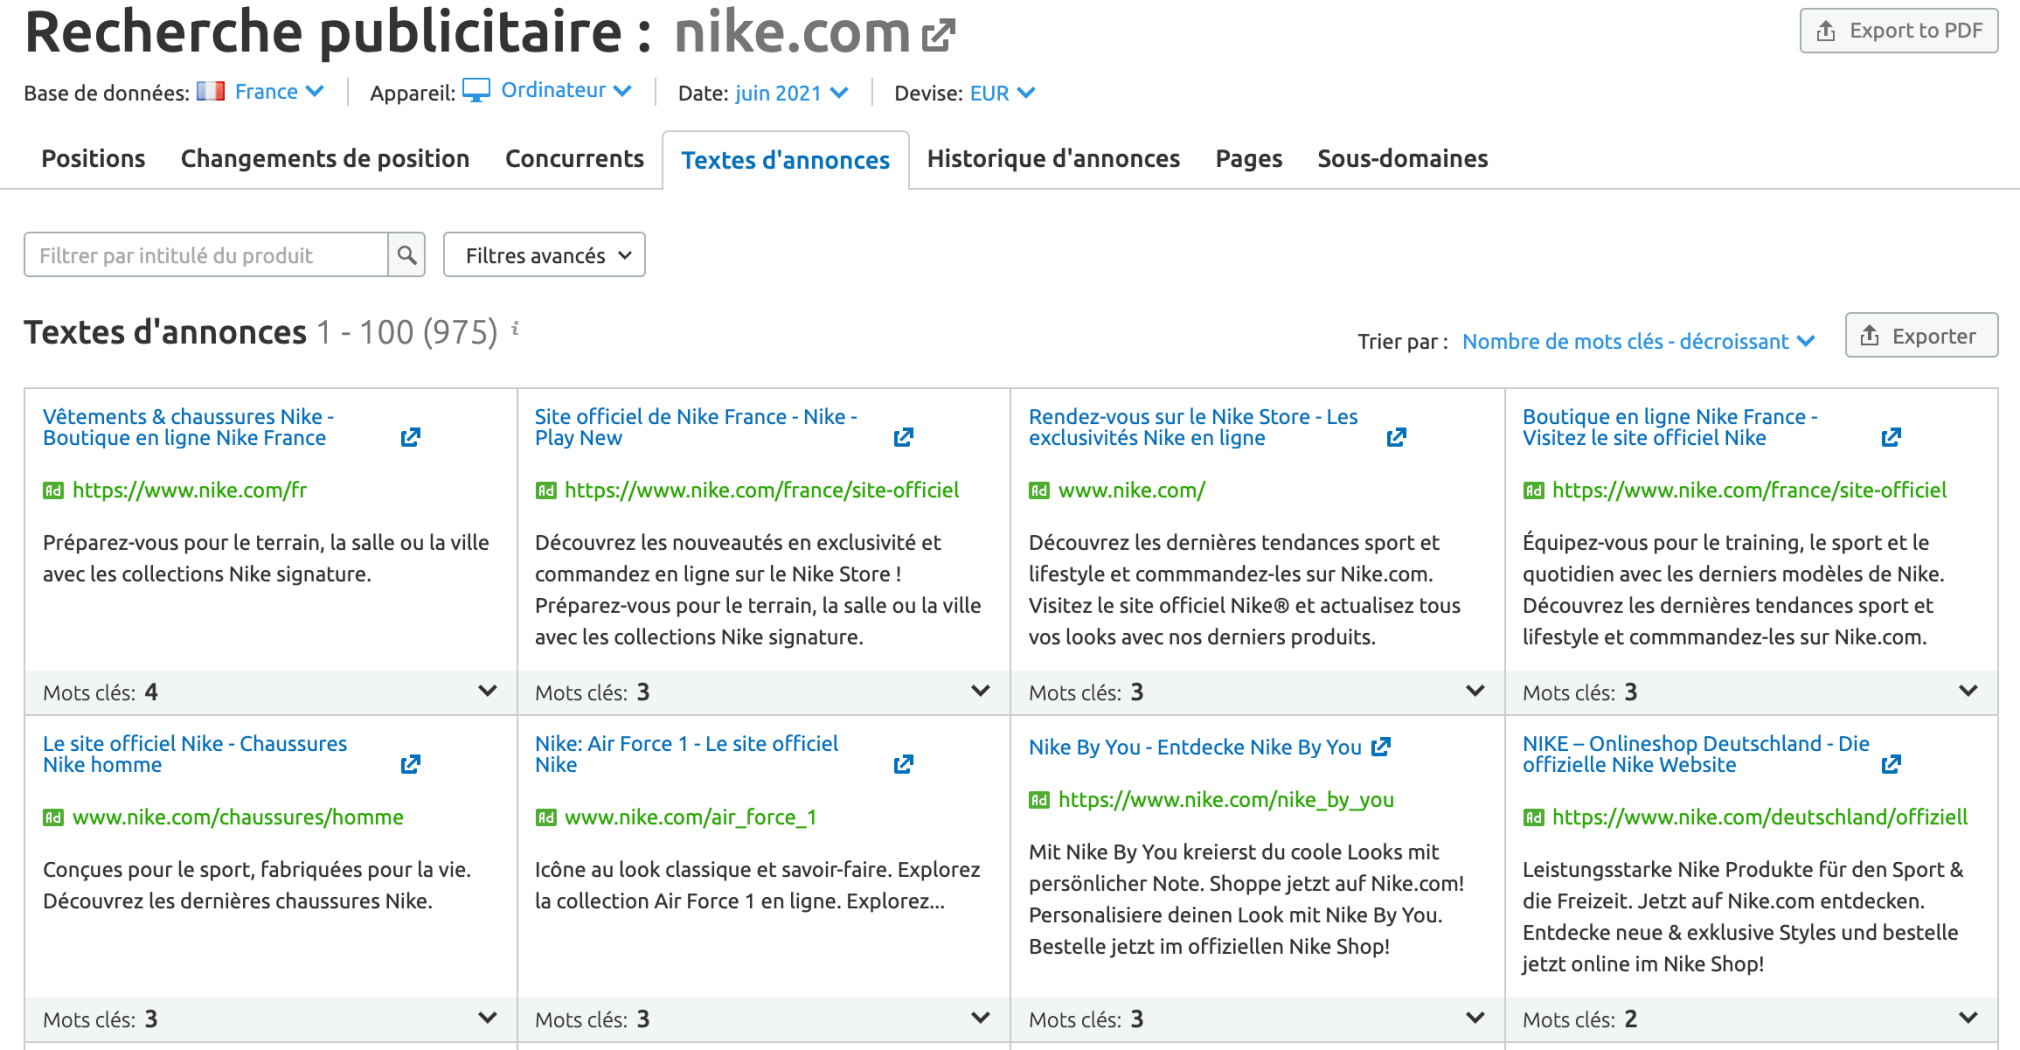Click the Export to PDF button
Screen dimensions: 2020x1050
pos(1897,30)
